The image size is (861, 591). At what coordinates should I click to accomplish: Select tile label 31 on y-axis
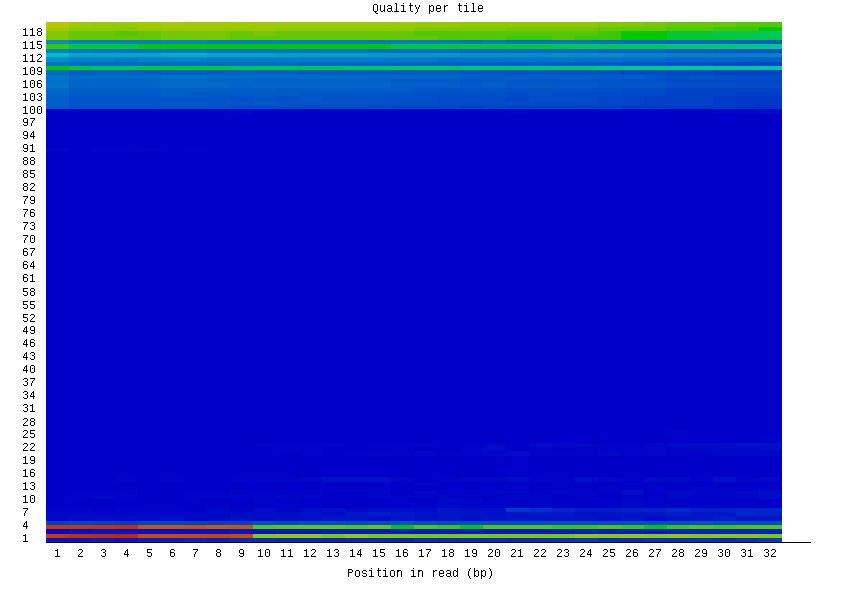[29, 409]
